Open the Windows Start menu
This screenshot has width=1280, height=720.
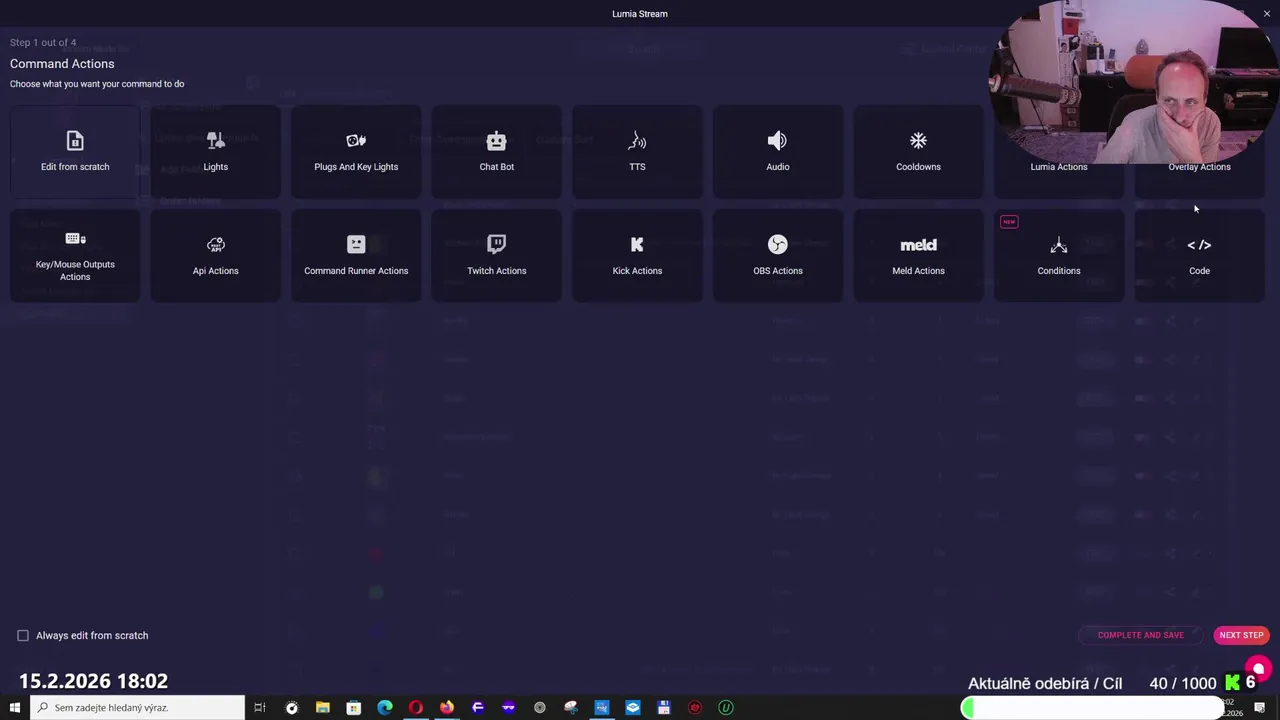tap(14, 708)
